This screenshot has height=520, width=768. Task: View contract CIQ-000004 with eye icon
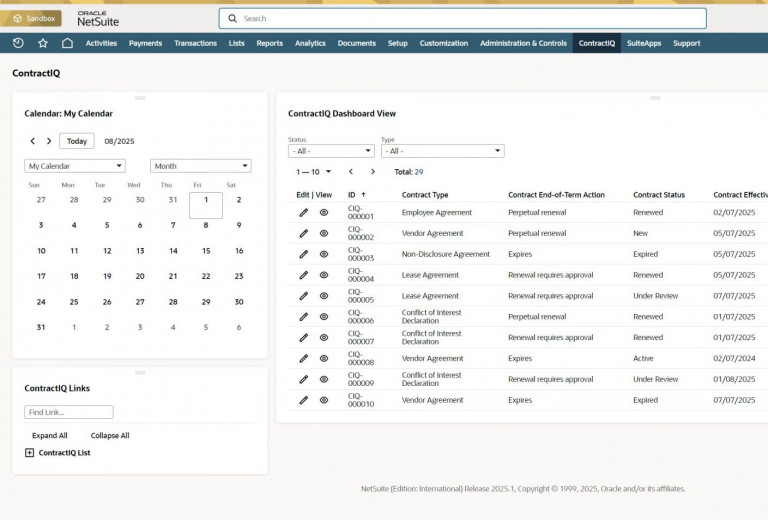point(324,275)
